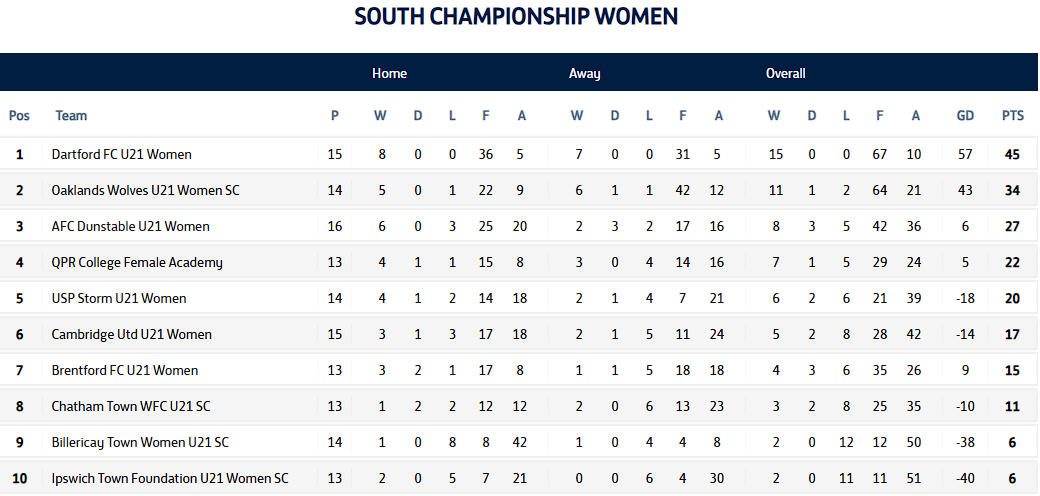Image resolution: width=1040 pixels, height=496 pixels.
Task: Sort by the Pos column header
Action: tap(19, 116)
